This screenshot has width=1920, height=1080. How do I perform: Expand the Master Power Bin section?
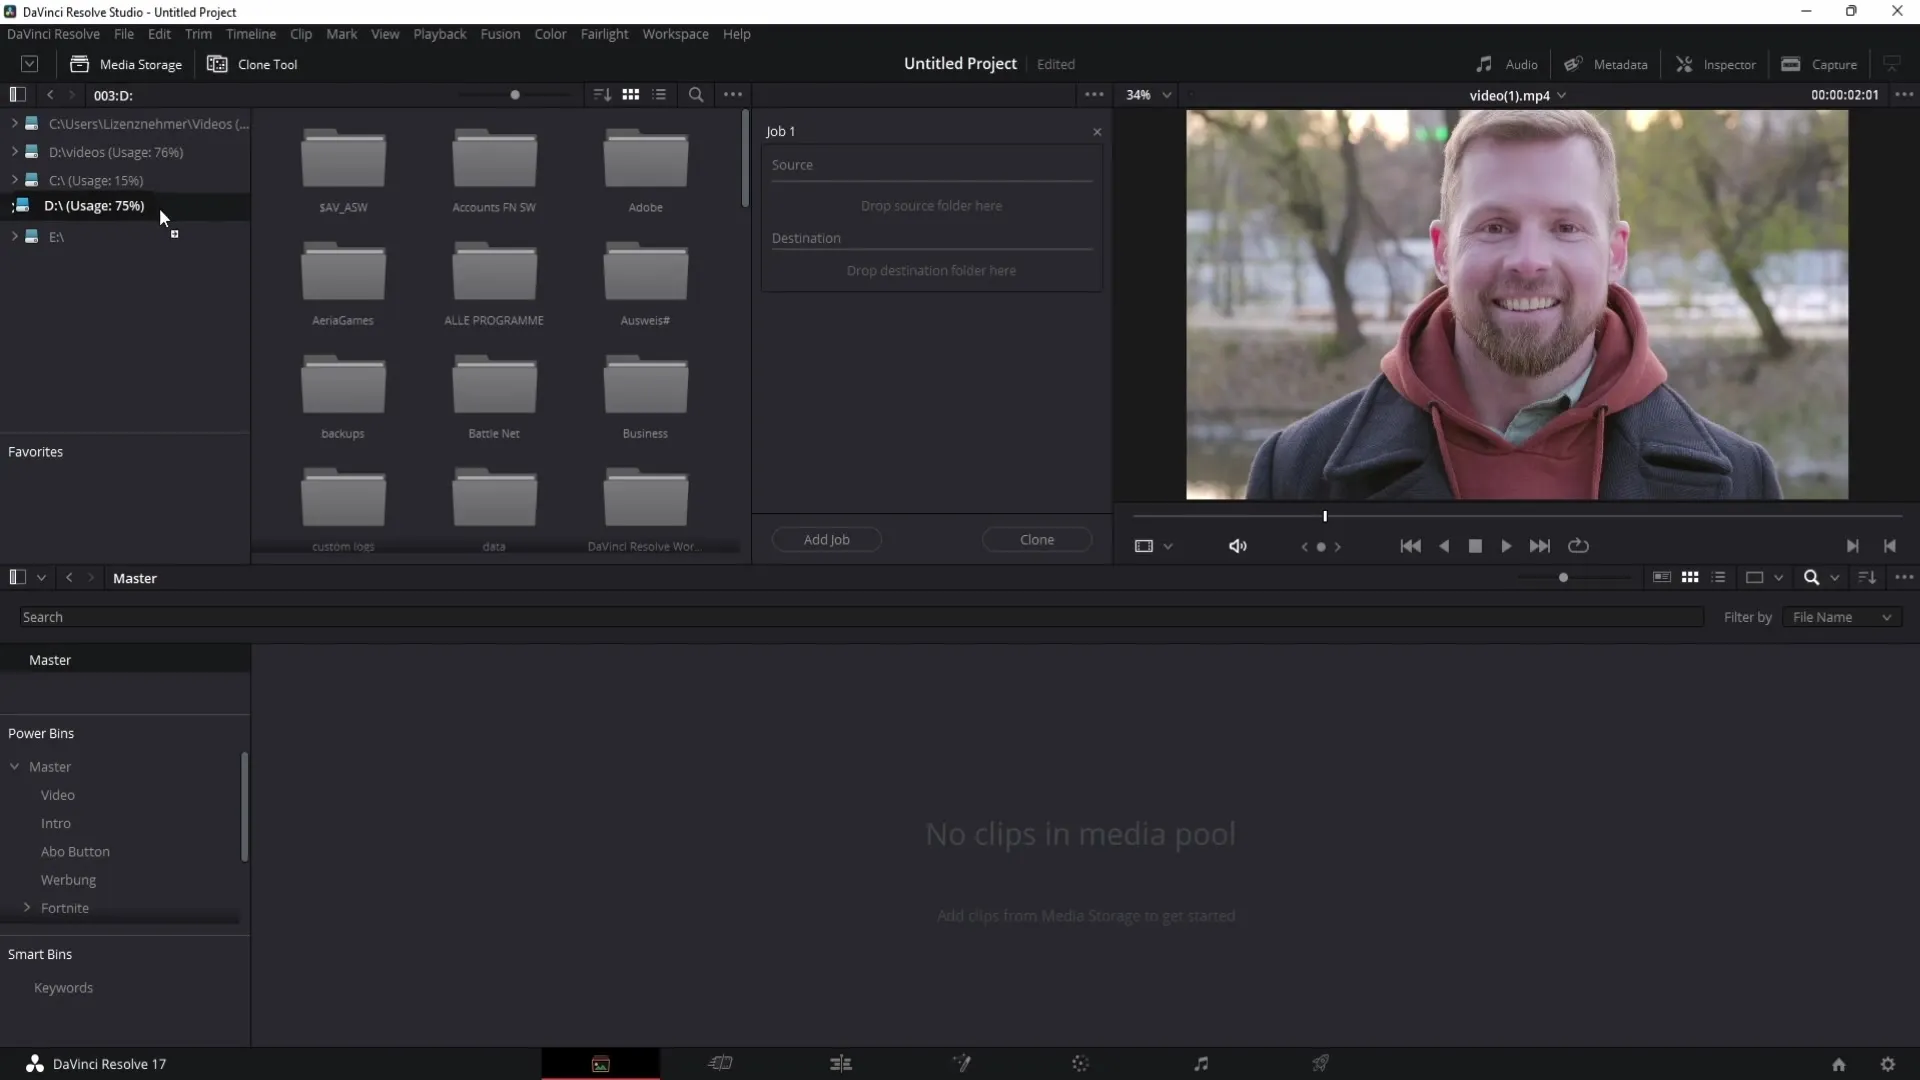click(x=15, y=766)
